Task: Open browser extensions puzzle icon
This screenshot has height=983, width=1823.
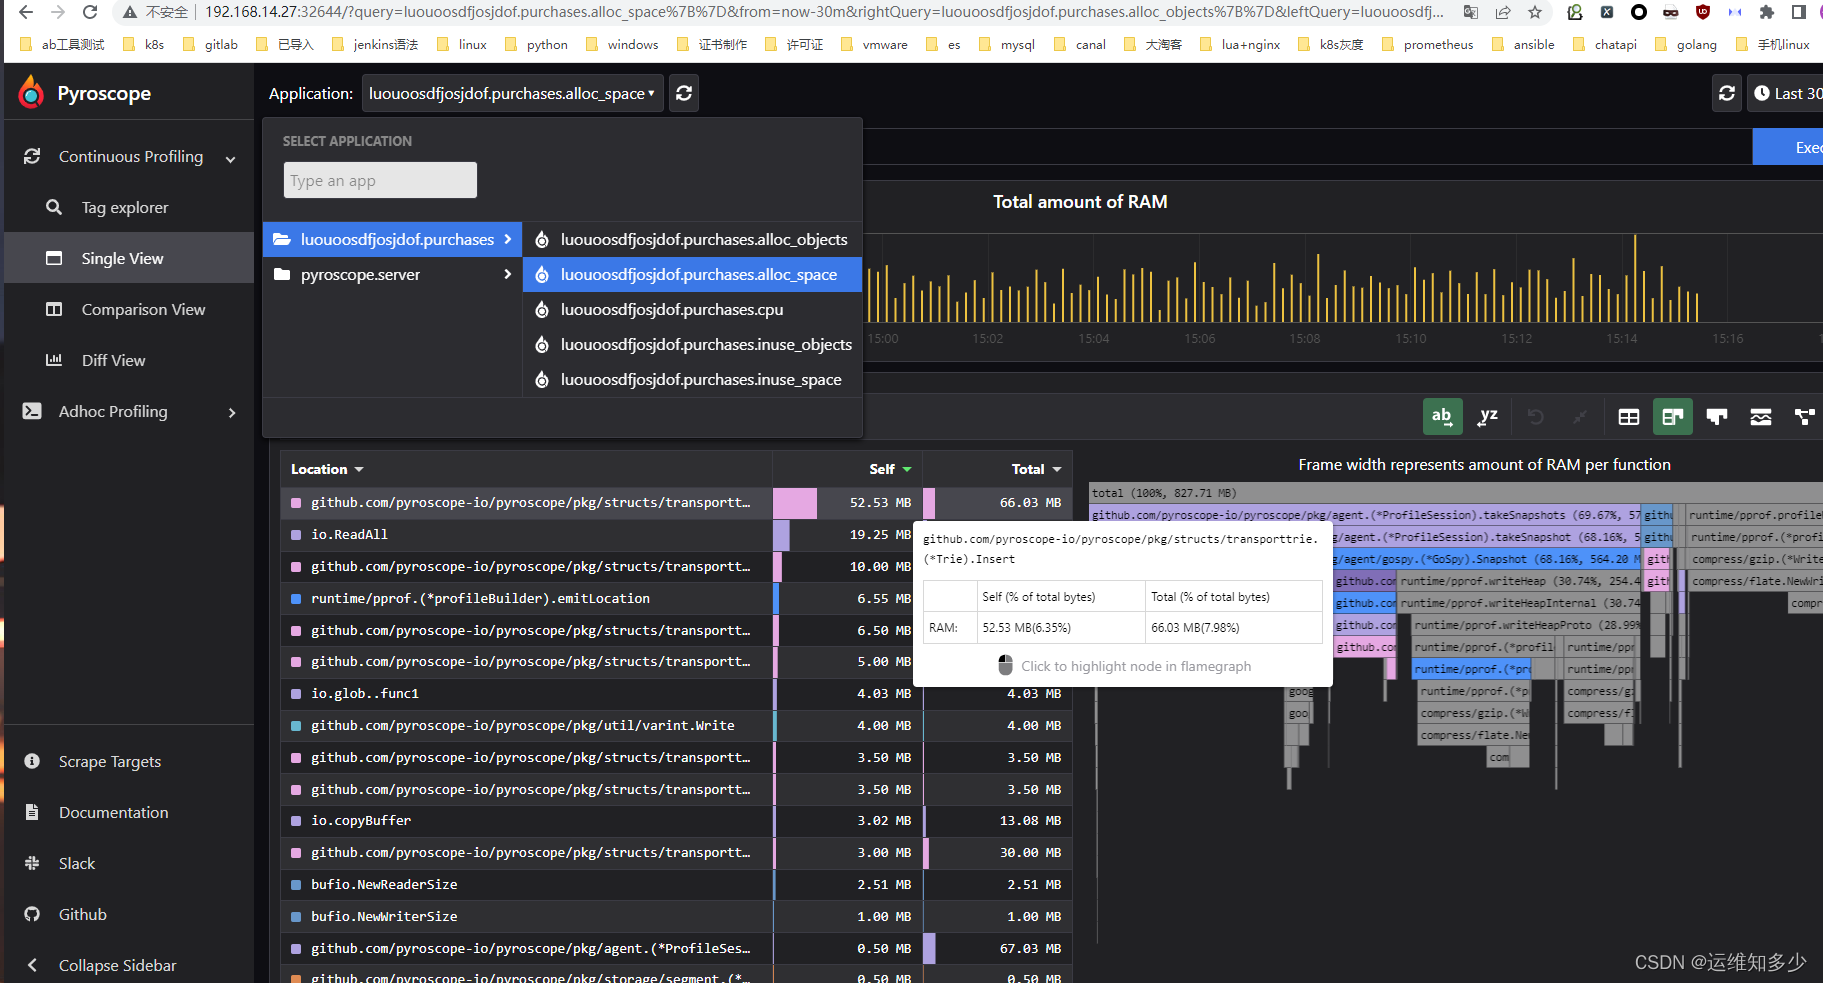Action: click(1767, 12)
